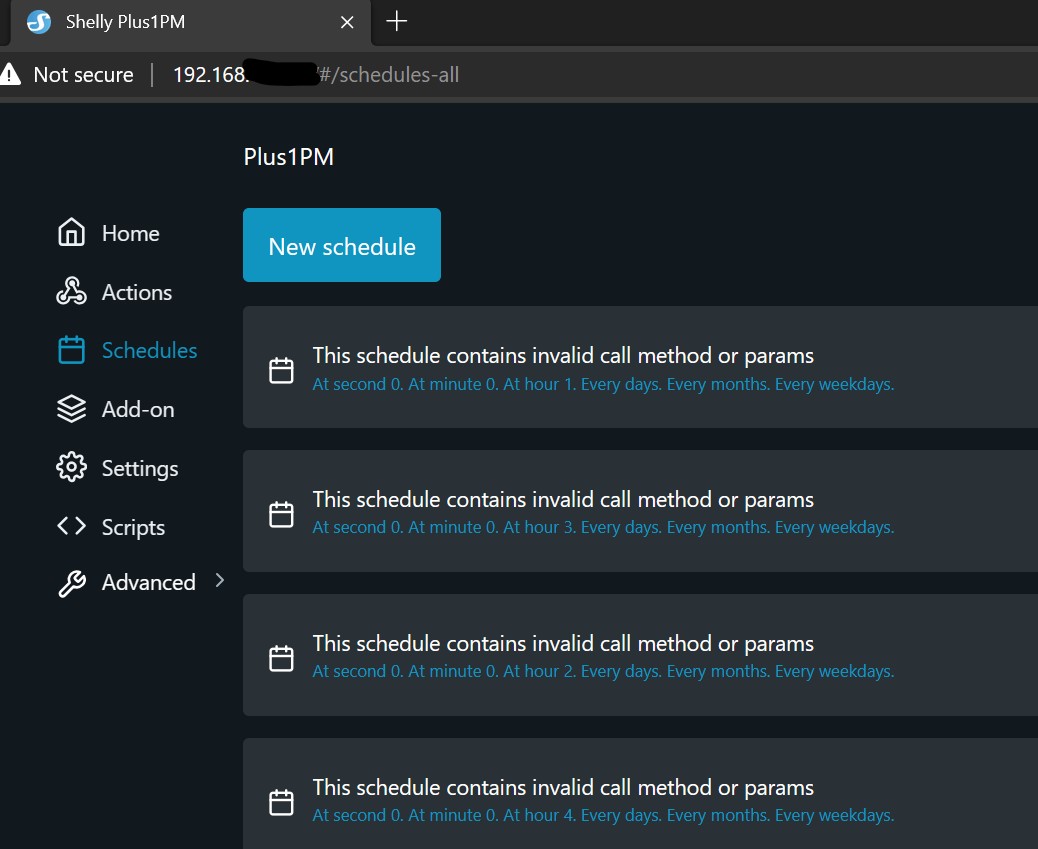Screen dimensions: 1038x849
Task: Click the Add-on layers icon
Action: [x=71, y=409]
